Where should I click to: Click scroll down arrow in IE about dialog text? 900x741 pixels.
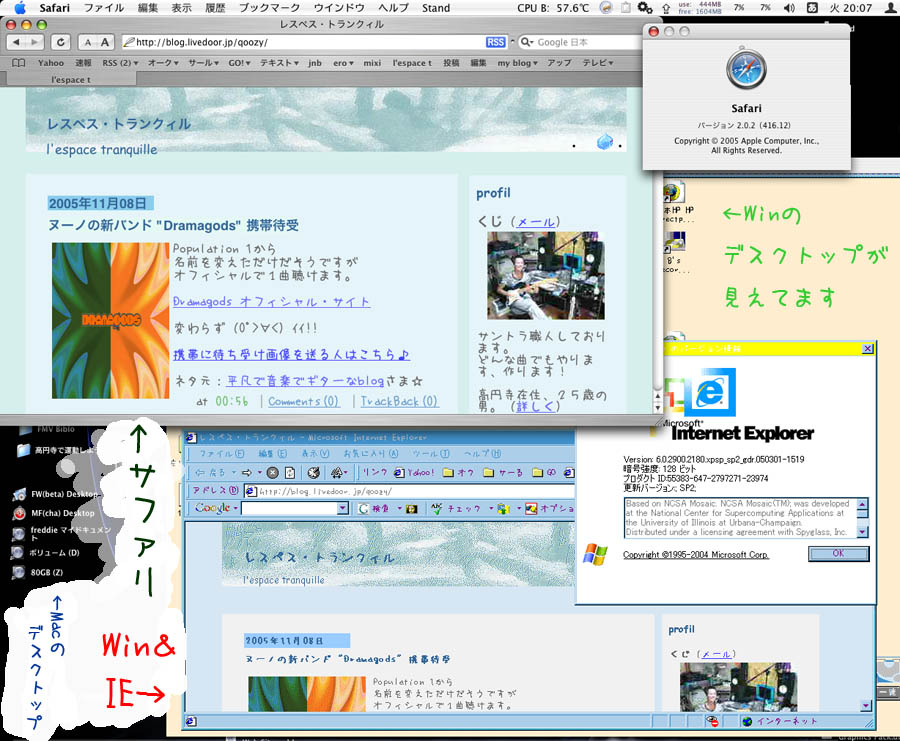click(862, 532)
